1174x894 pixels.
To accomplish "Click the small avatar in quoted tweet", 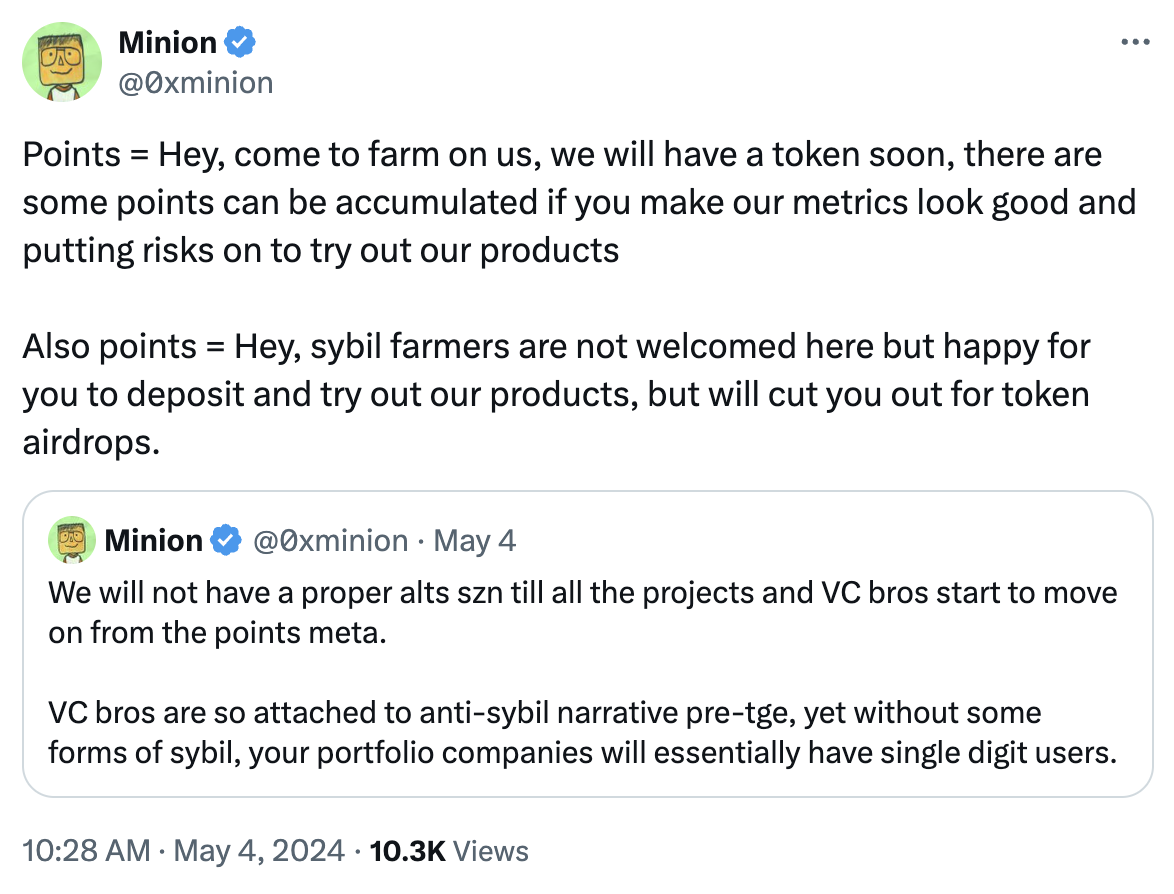I will [72, 540].
